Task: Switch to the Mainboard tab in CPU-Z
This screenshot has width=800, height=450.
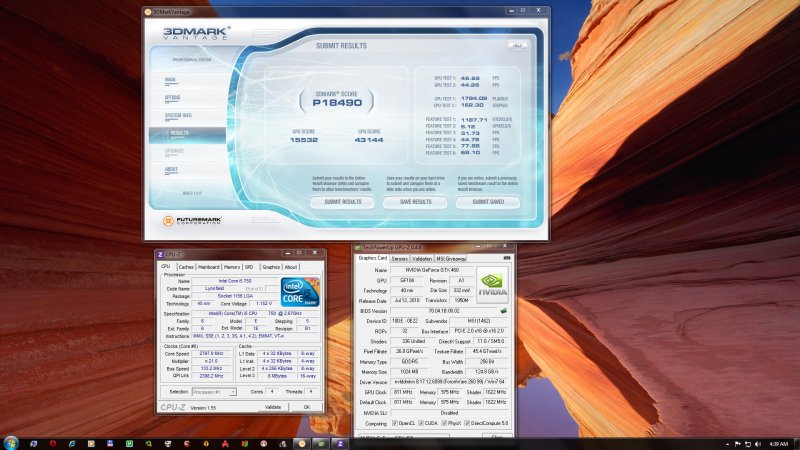Action: coord(209,267)
